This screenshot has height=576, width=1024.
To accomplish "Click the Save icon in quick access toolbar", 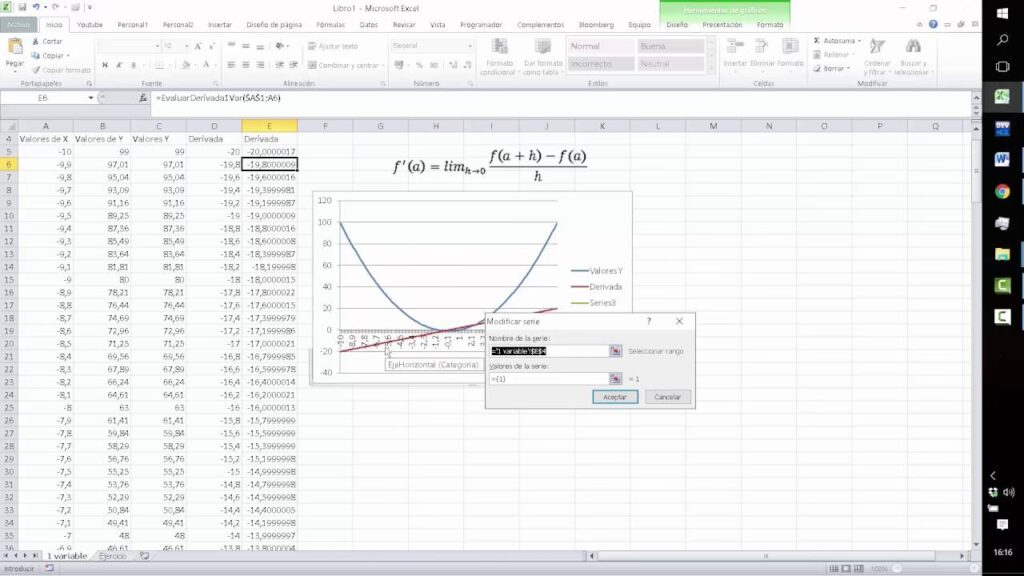I will click(22, 7).
